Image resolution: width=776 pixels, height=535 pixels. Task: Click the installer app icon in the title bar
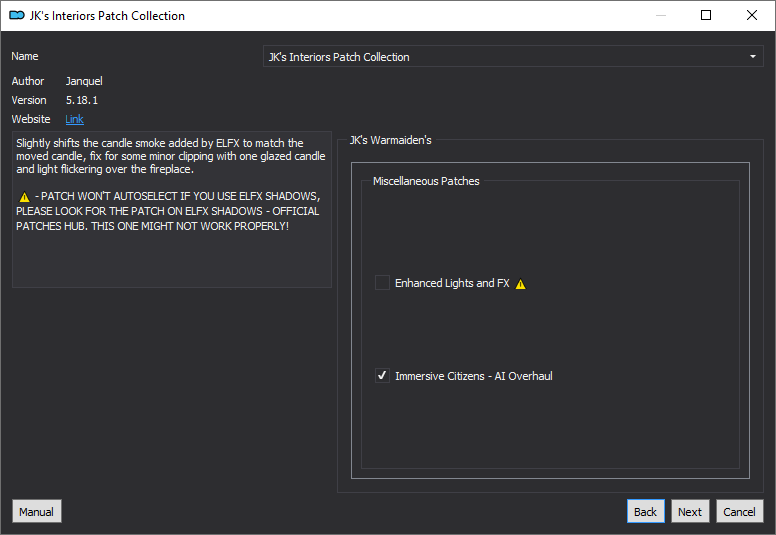point(17,15)
